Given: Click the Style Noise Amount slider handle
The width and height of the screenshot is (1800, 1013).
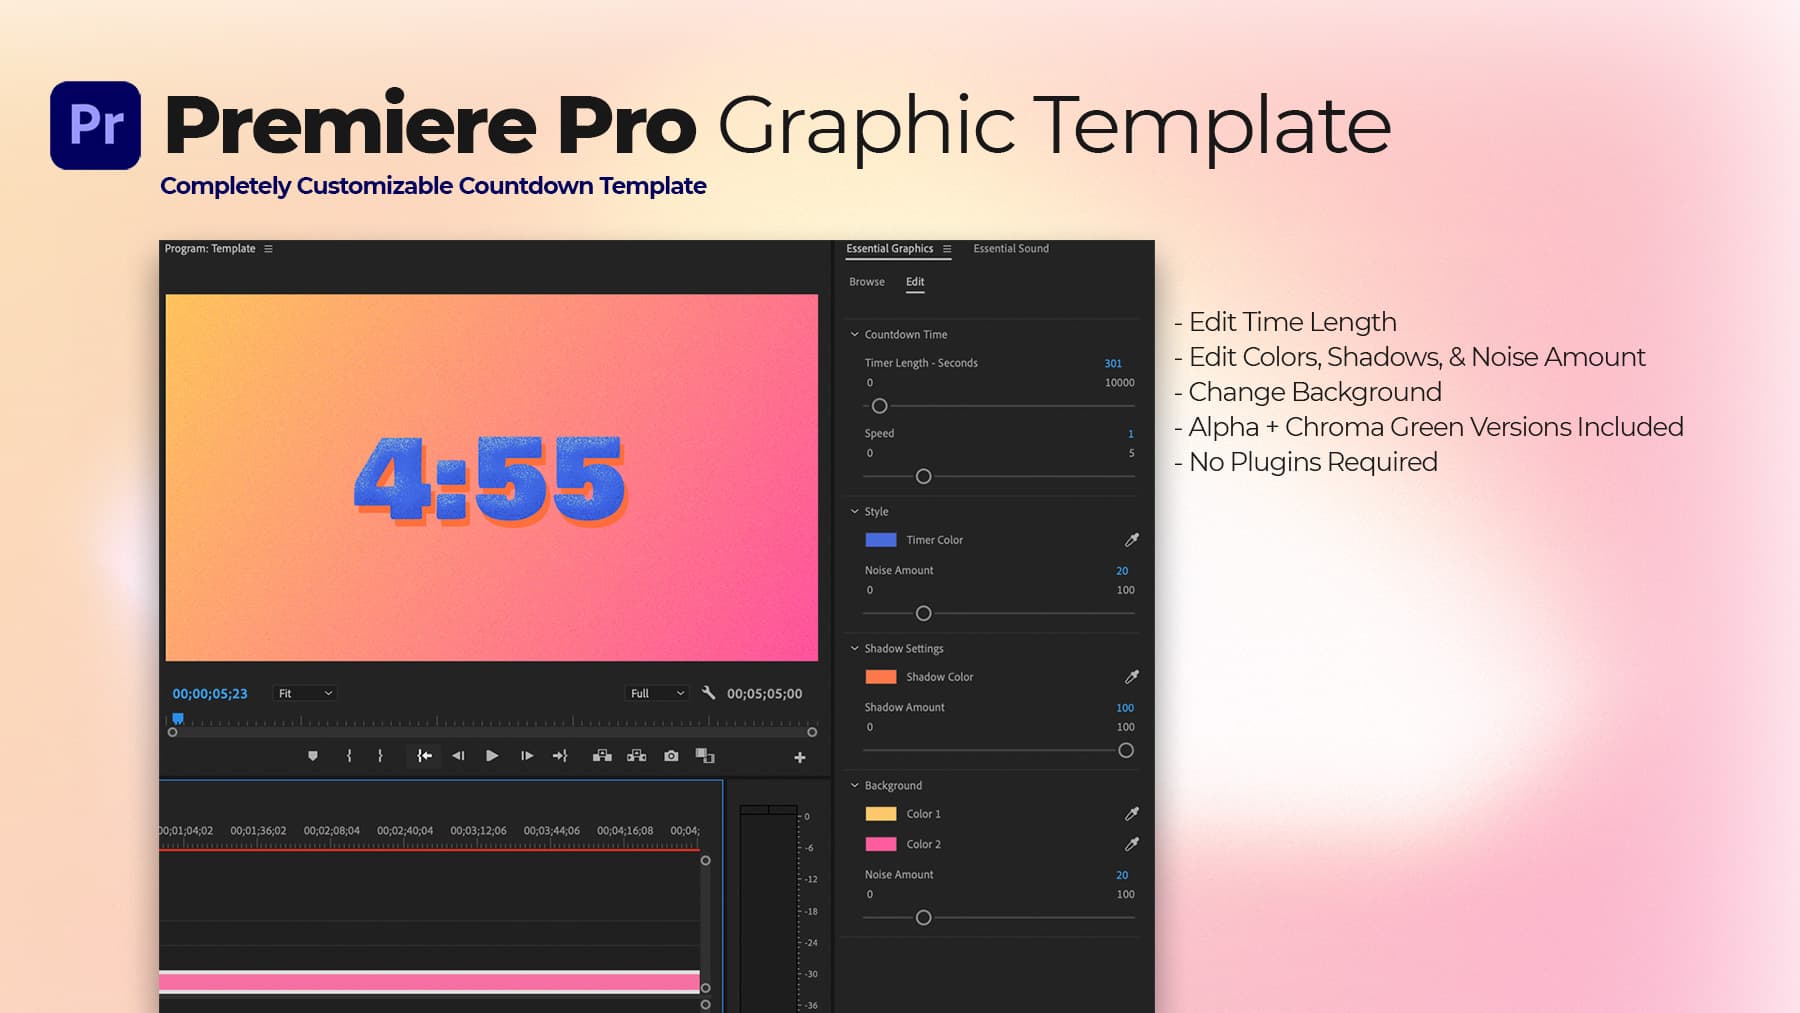Looking at the screenshot, I should click(x=924, y=614).
